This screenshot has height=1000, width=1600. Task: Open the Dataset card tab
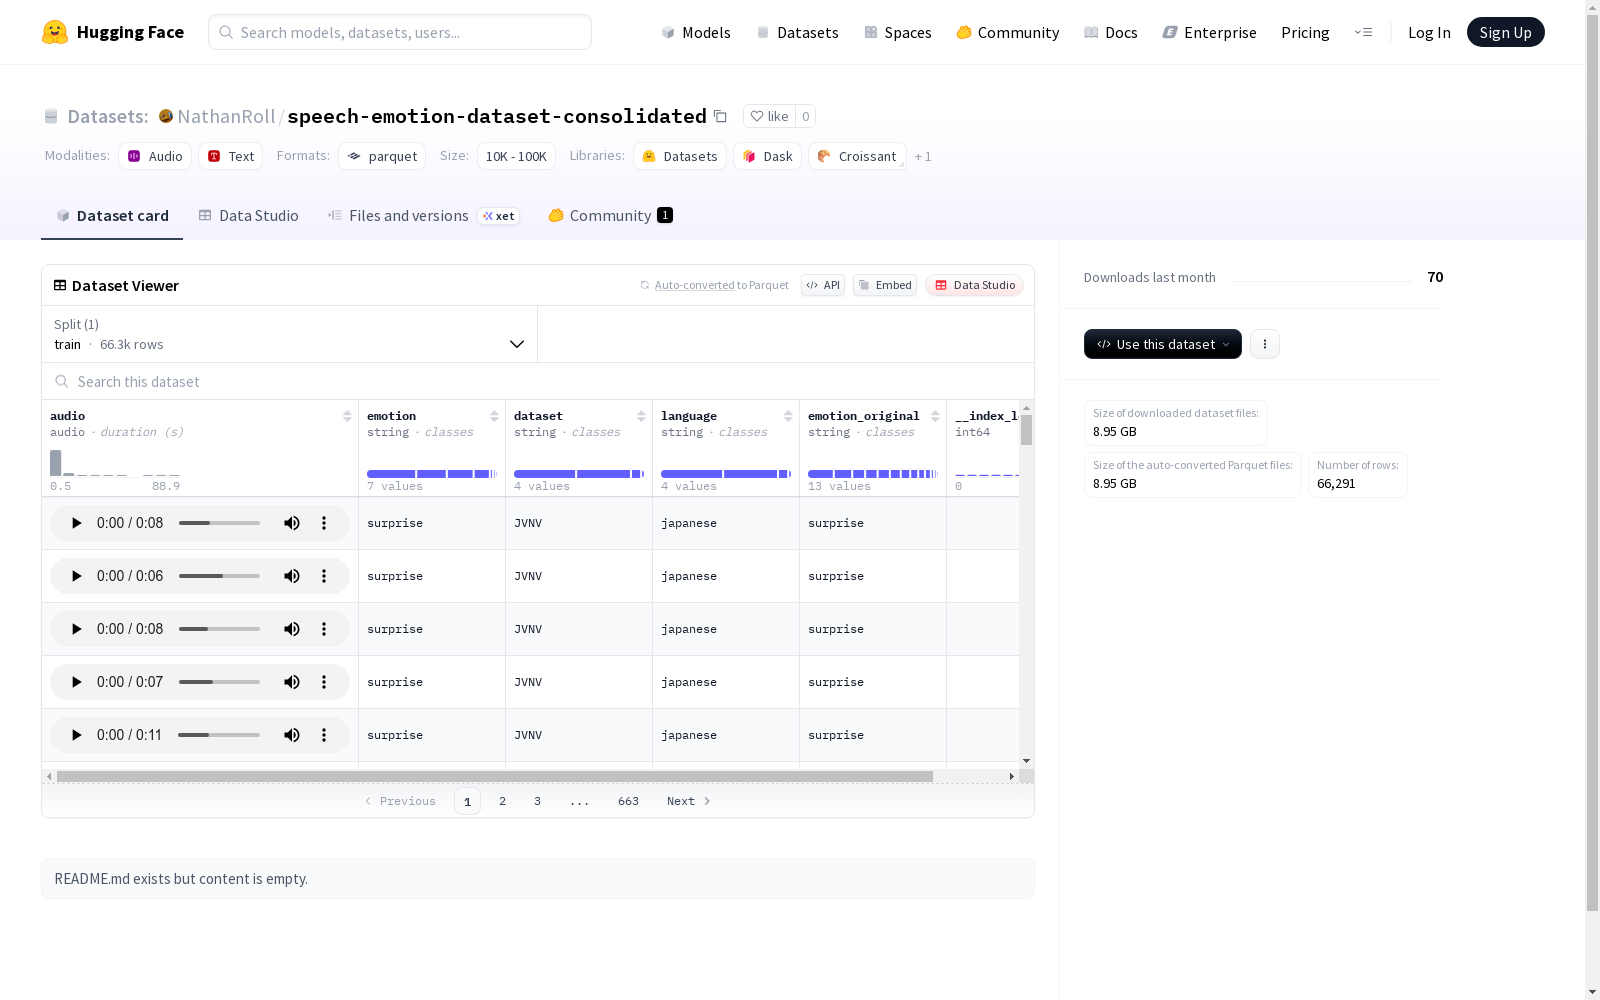112,216
